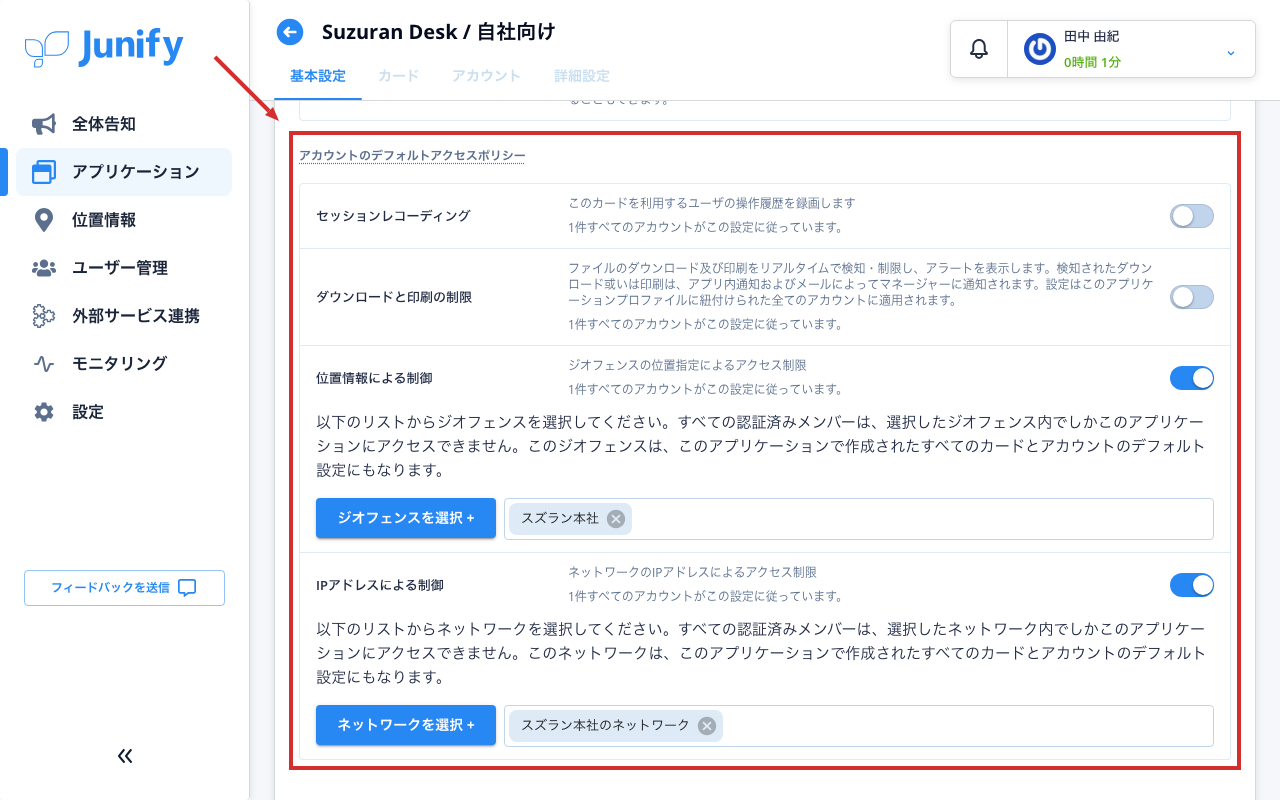Image resolution: width=1280 pixels, height=800 pixels.
Task: Click the network selection field
Action: pyautogui.click(x=859, y=726)
